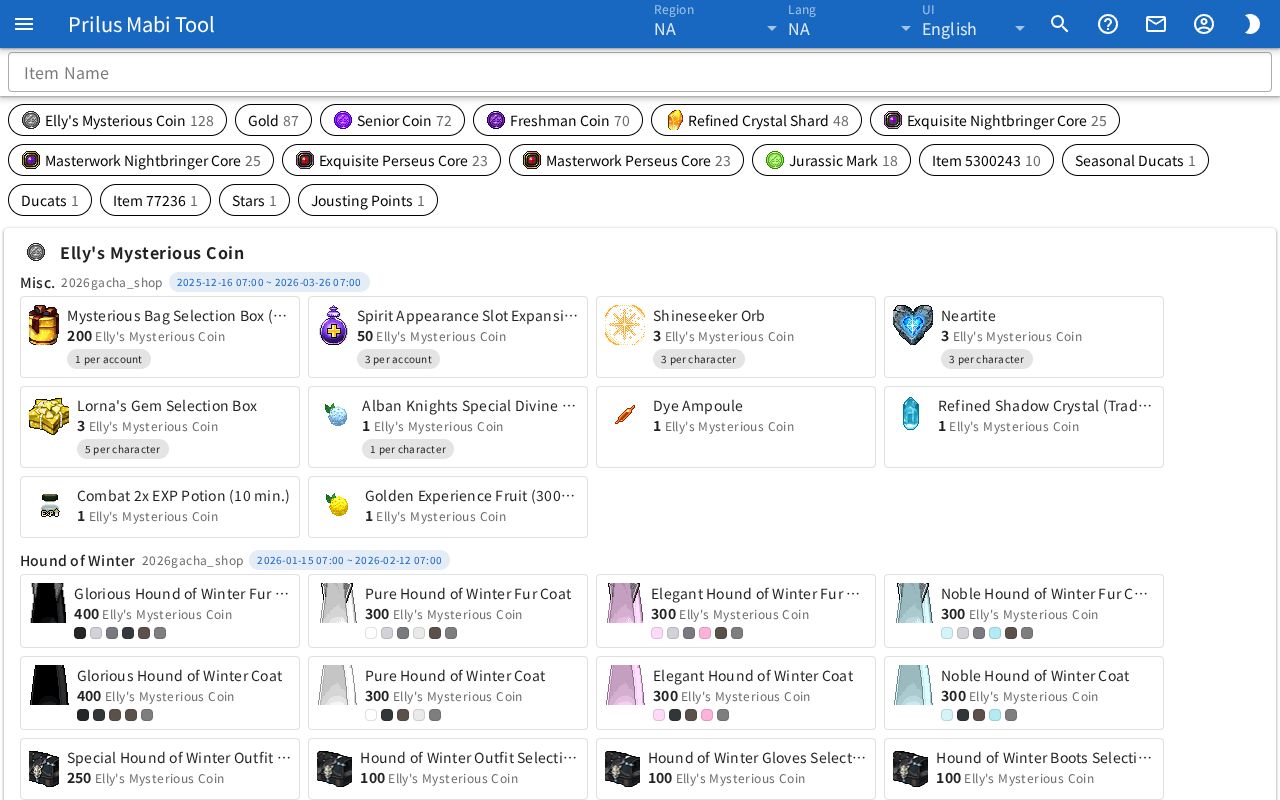1280x800 pixels.
Task: Open the help question mark icon
Action: pos(1108,24)
